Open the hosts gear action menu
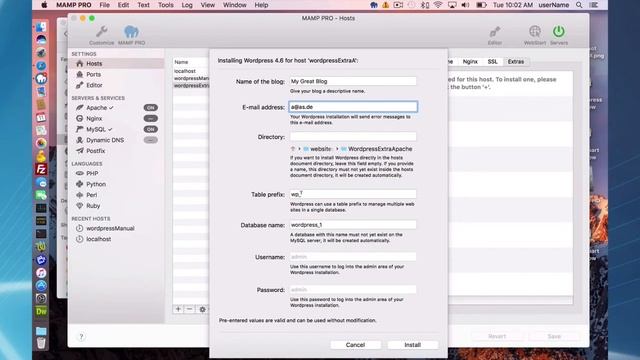The height and width of the screenshot is (360, 640). click(202, 309)
